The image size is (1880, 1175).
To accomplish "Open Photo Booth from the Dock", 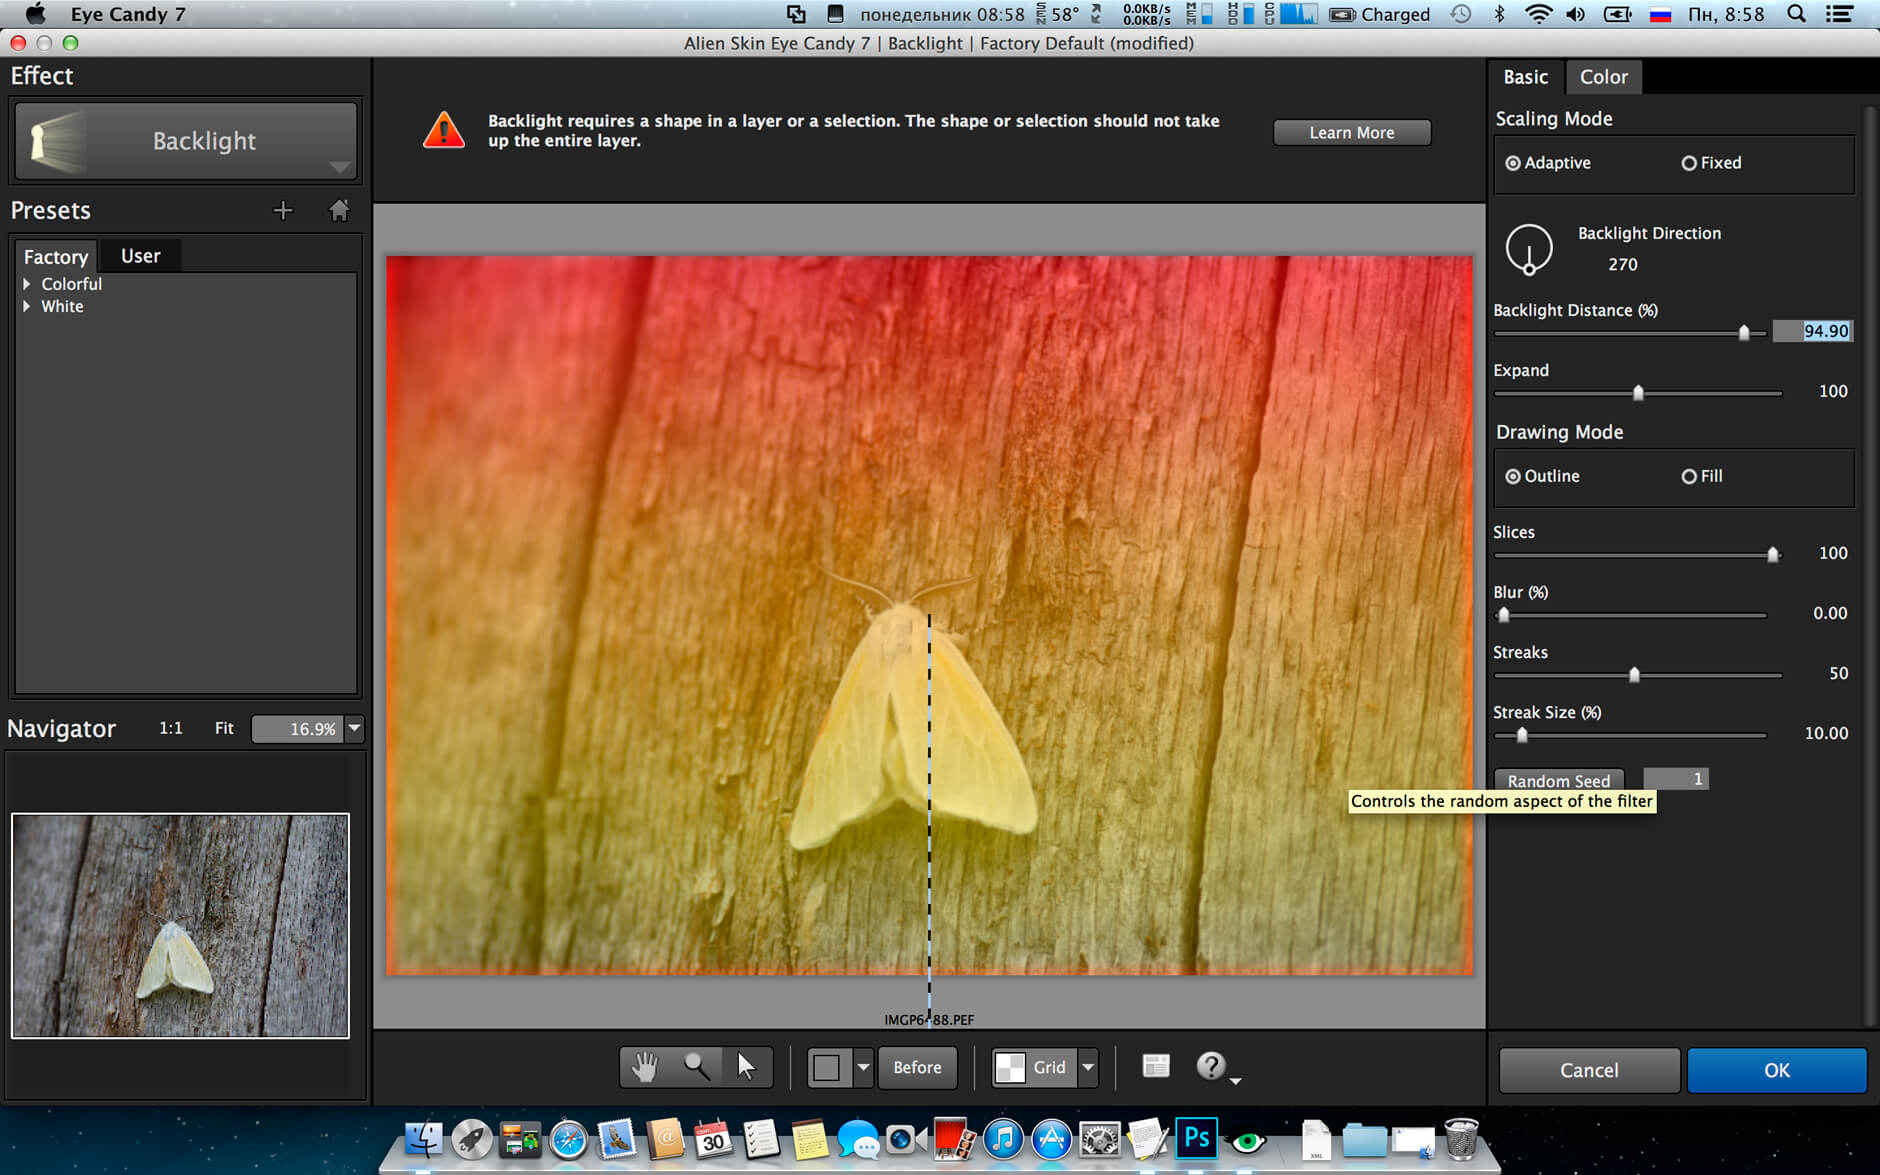I will [x=955, y=1139].
